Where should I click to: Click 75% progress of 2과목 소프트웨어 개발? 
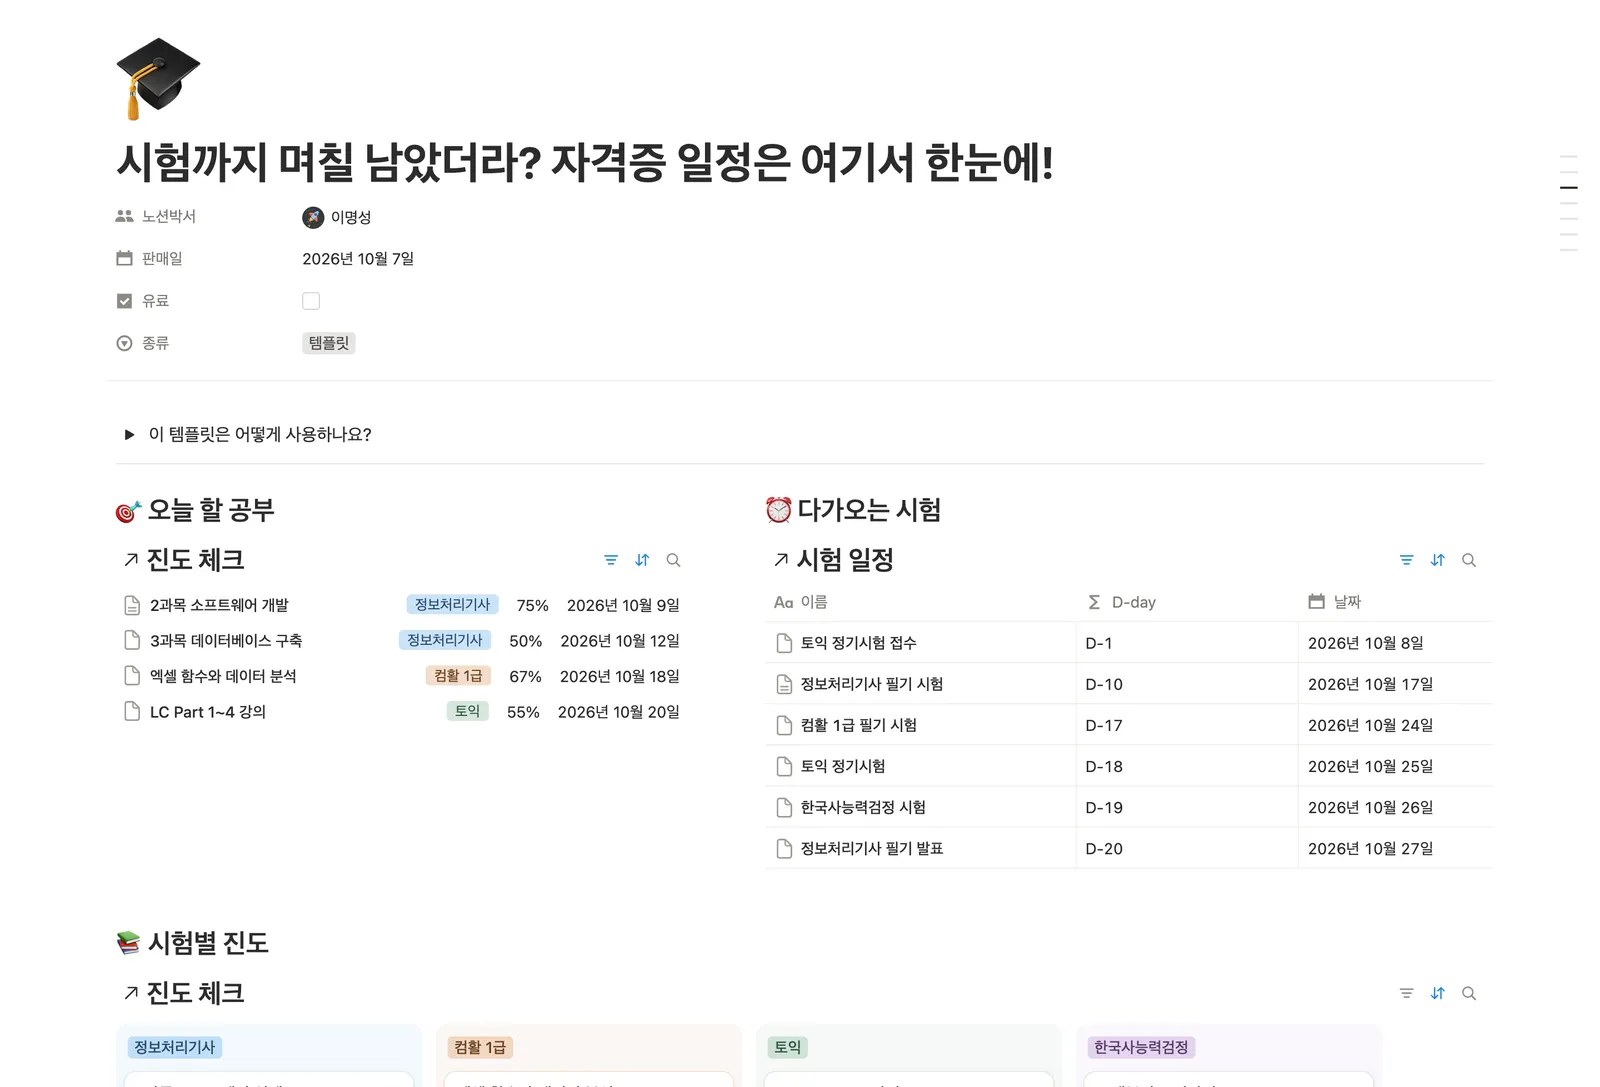[x=532, y=605]
